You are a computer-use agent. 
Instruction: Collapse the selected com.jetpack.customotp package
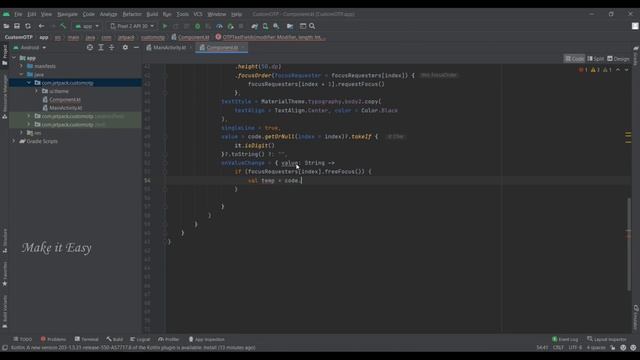click(29, 83)
